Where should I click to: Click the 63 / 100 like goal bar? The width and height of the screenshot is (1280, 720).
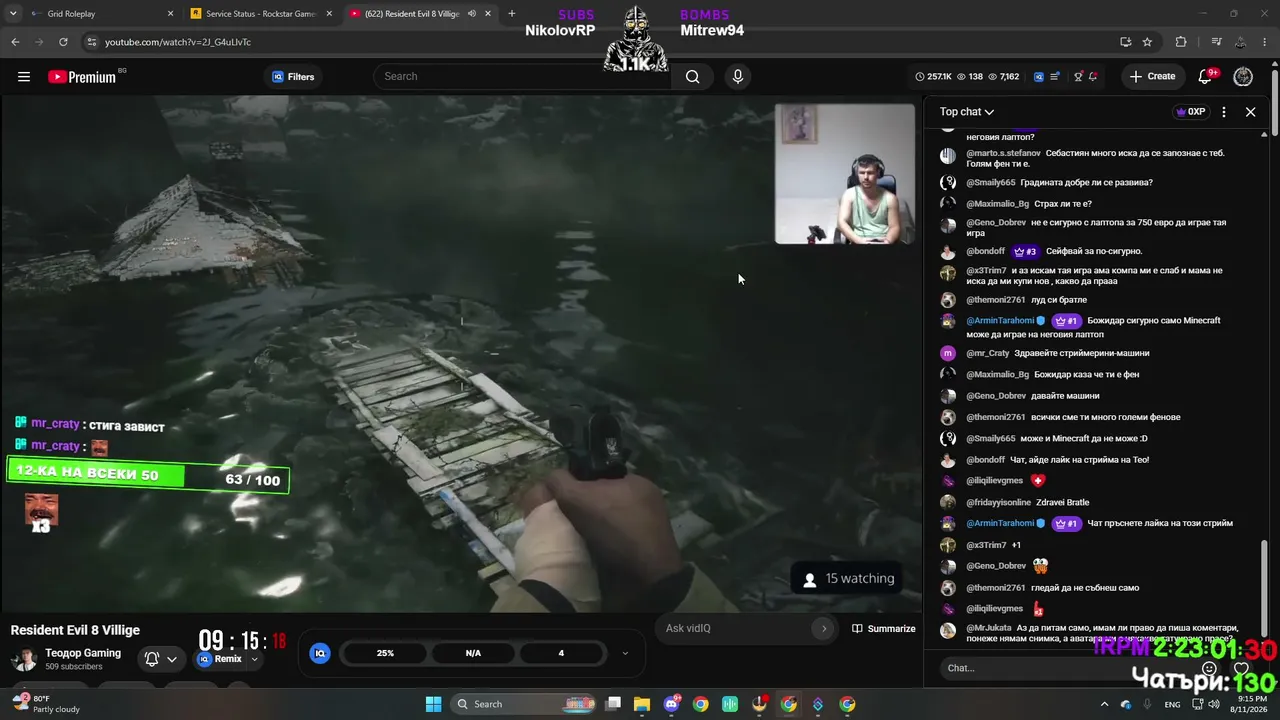click(x=148, y=477)
